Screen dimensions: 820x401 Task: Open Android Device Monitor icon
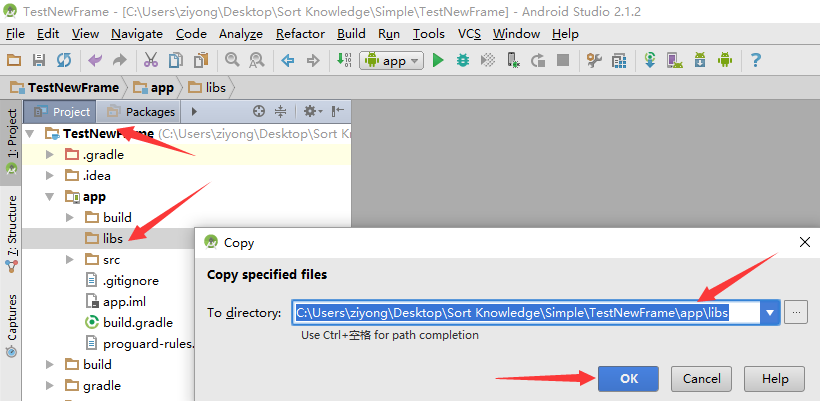(x=725, y=61)
